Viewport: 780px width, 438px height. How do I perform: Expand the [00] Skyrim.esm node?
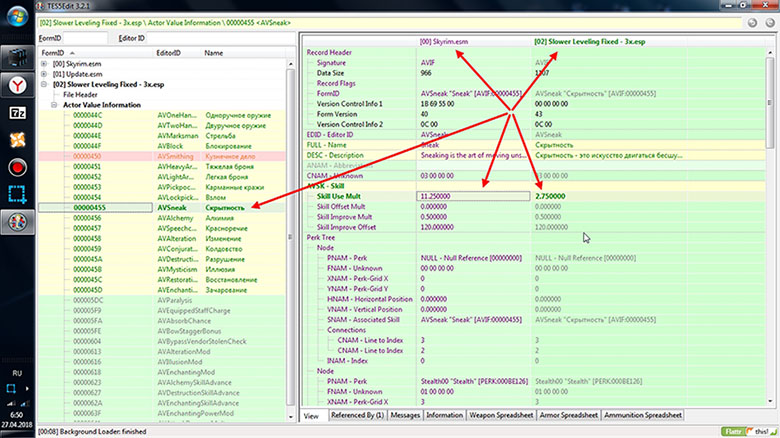44,64
